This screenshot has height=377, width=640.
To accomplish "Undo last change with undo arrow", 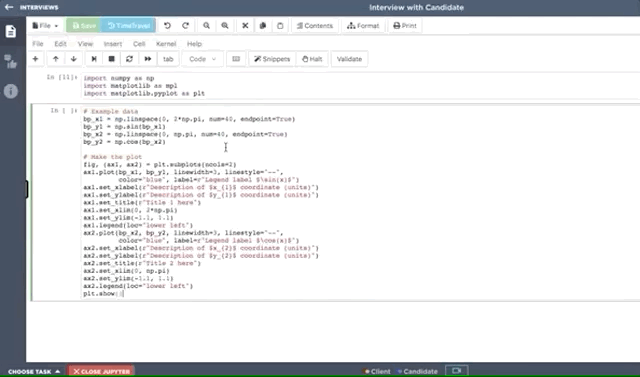I will pyautogui.click(x=167, y=26).
